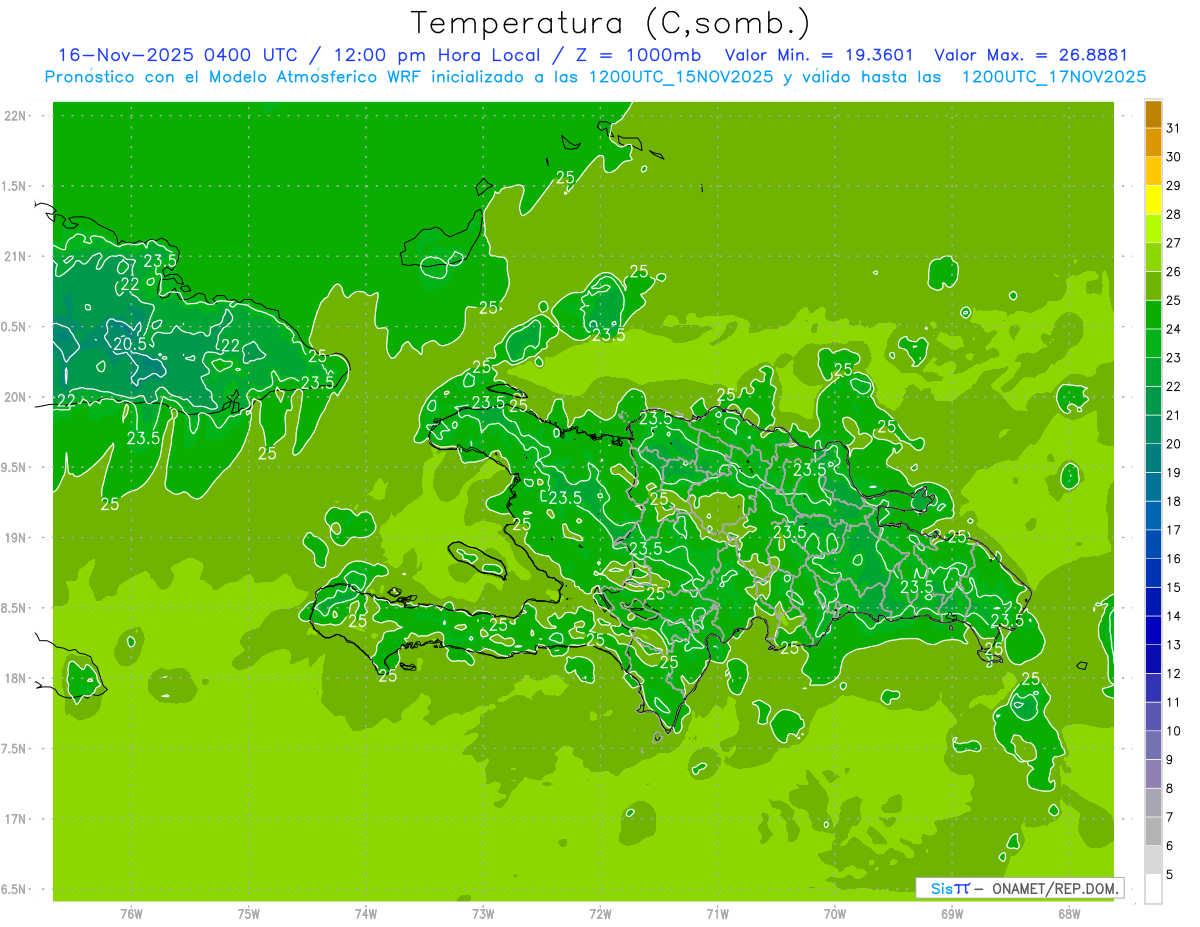This screenshot has width=1200, height=927.
Task: Click the color scale label 26
Action: click(1173, 272)
